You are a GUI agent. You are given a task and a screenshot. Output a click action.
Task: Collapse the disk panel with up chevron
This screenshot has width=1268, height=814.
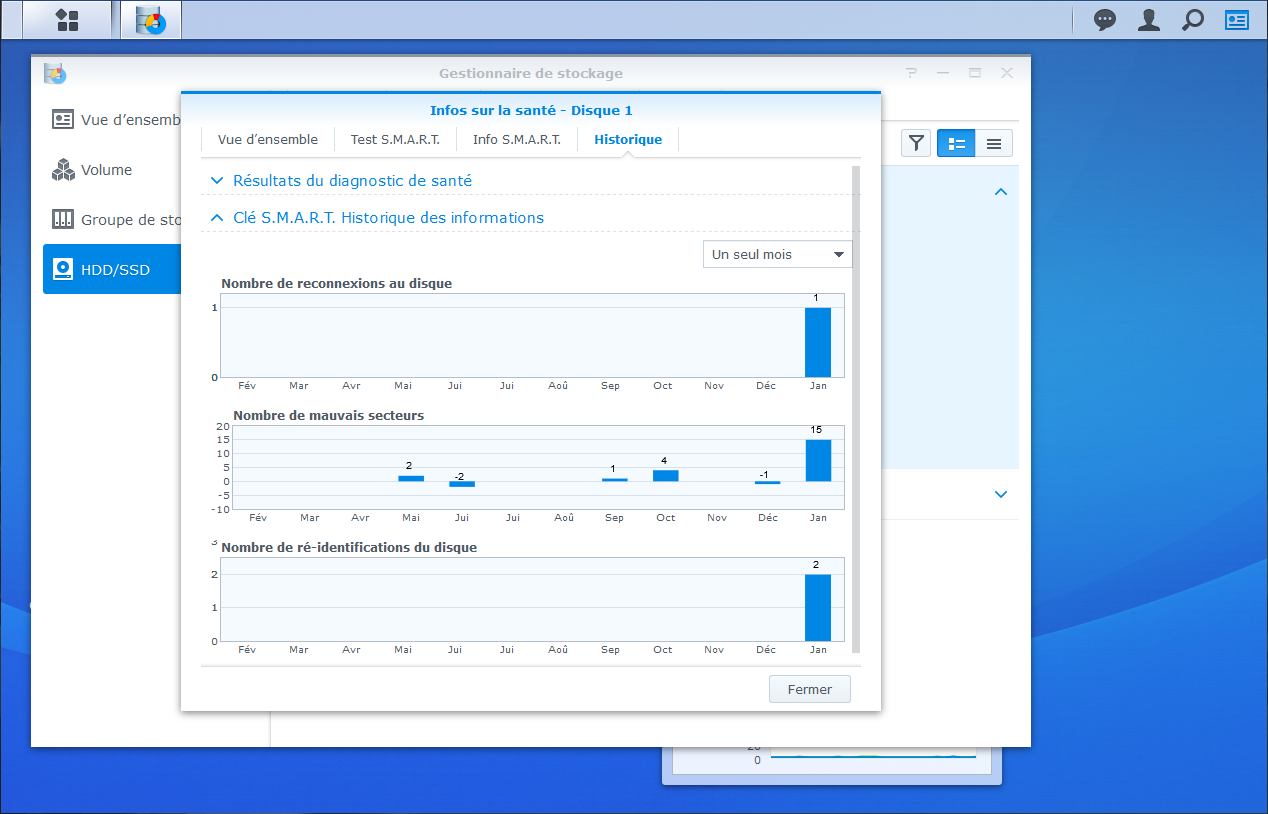1001,192
